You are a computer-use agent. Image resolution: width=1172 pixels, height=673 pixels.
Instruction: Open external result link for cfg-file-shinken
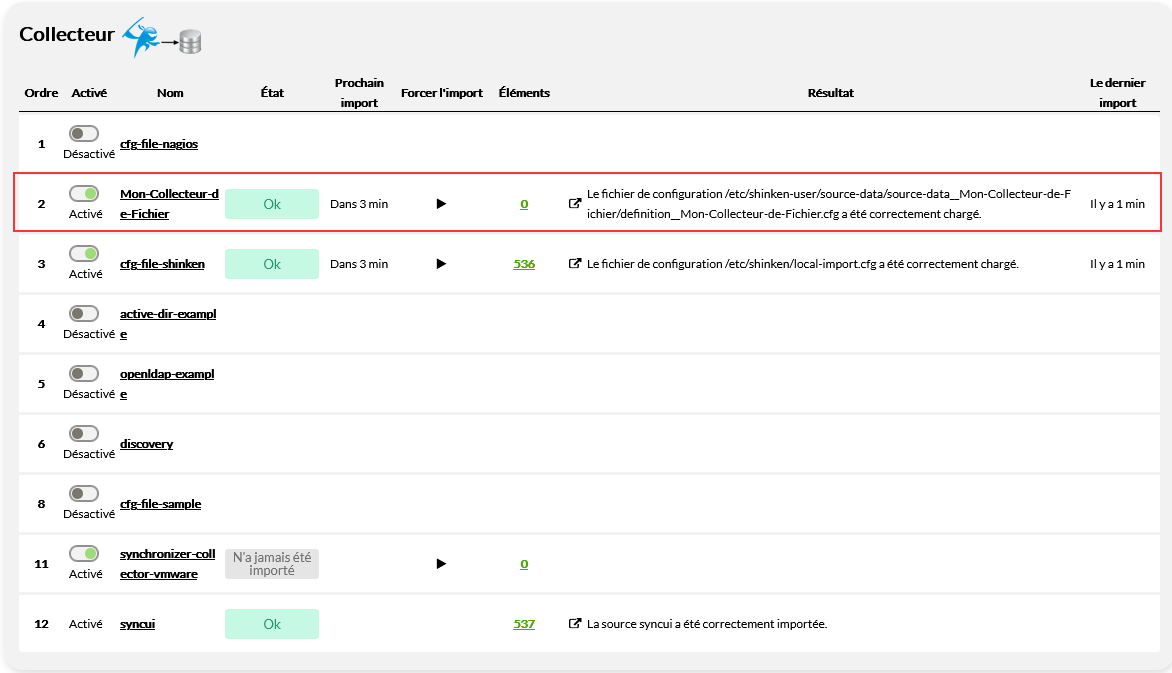(575, 264)
